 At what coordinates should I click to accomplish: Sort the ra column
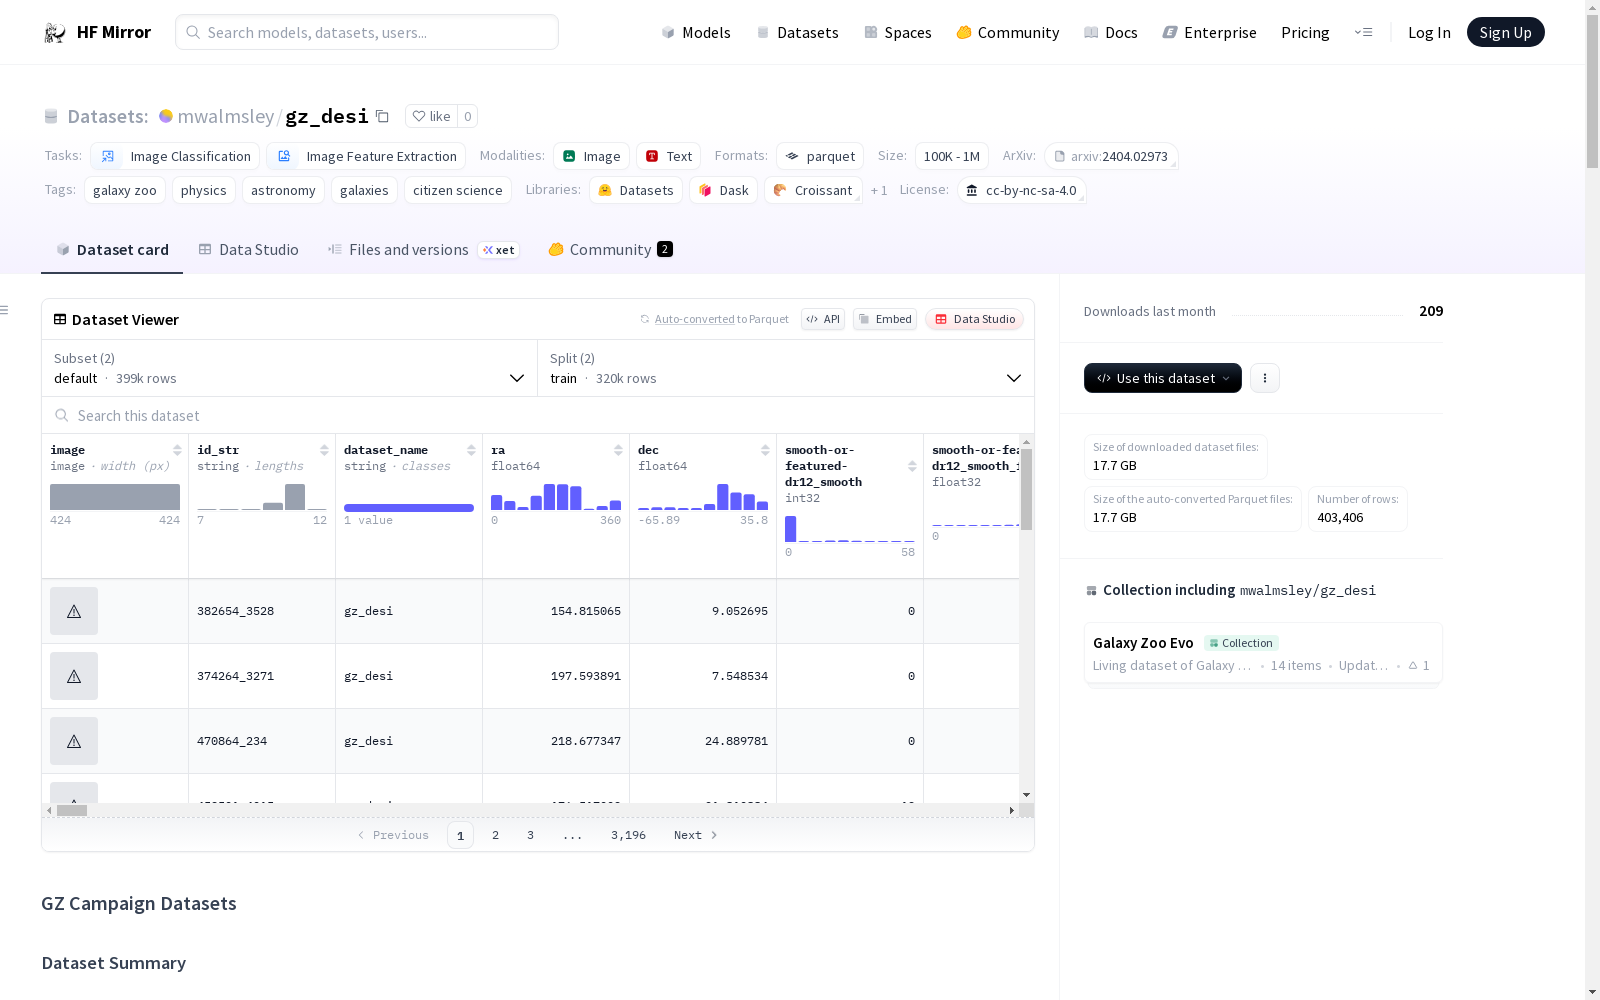pyautogui.click(x=618, y=450)
